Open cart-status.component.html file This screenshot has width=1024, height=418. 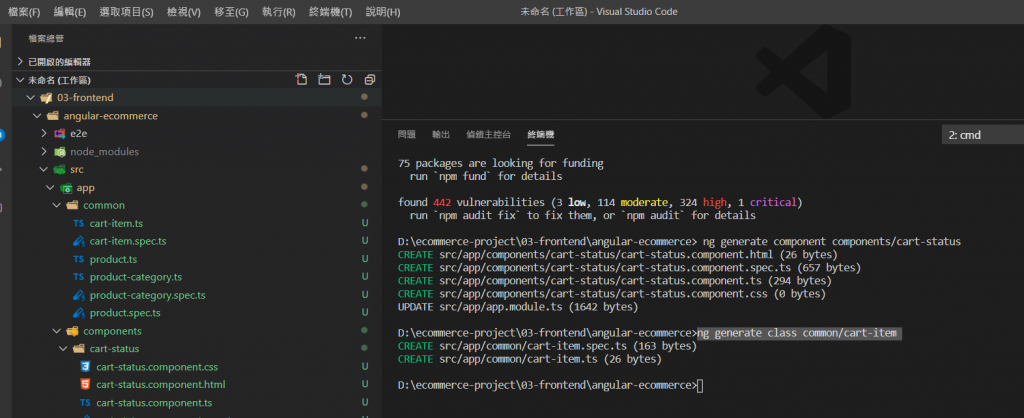[161, 385]
